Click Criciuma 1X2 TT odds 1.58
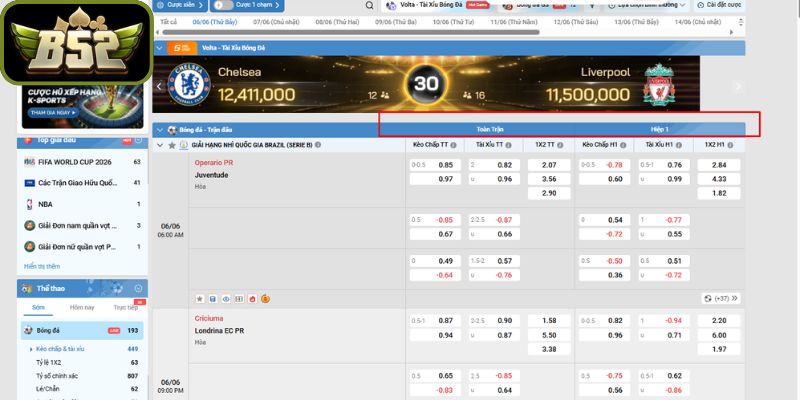This screenshot has width=800, height=400. pyautogui.click(x=549, y=320)
